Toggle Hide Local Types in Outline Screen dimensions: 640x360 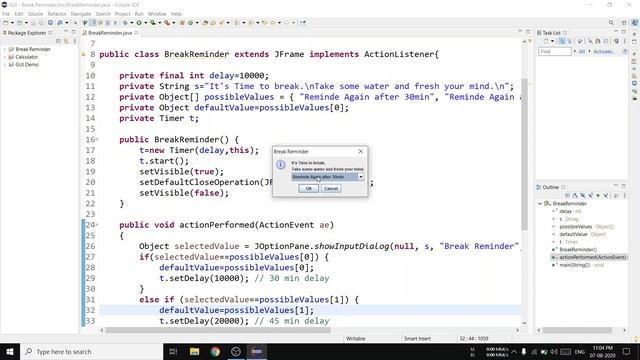(606, 195)
